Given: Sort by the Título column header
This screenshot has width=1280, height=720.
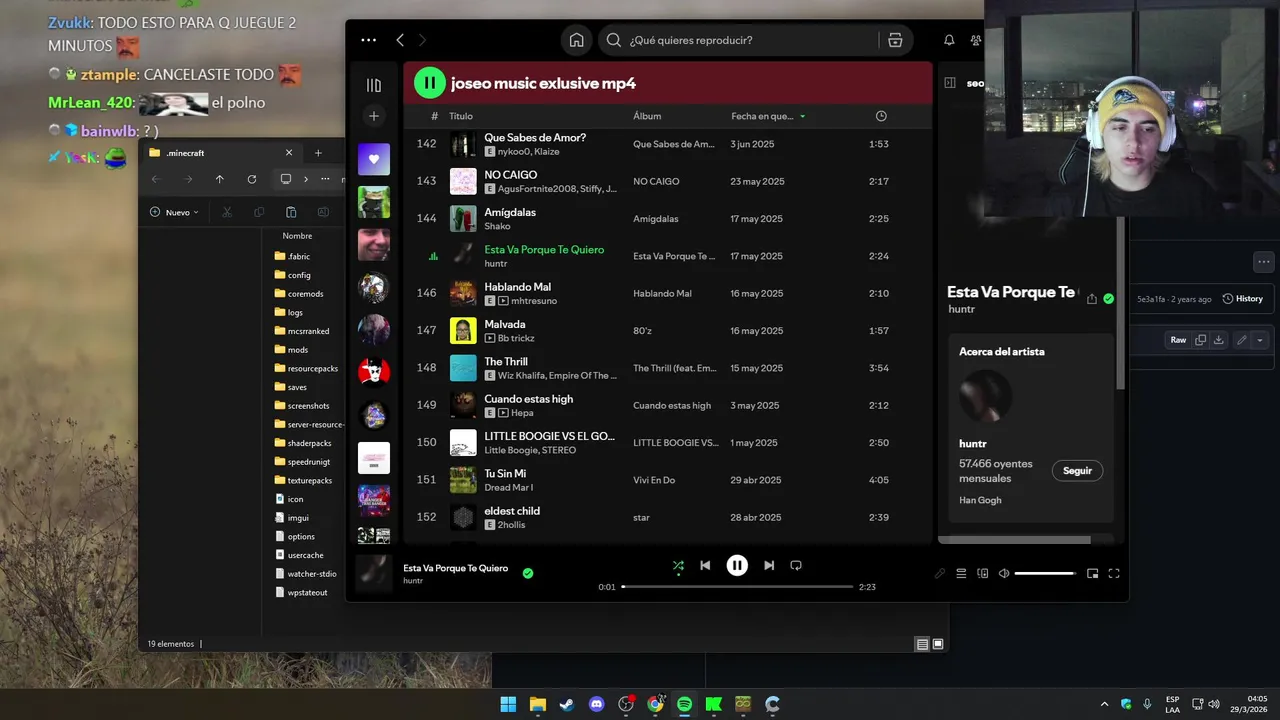Looking at the screenshot, I should pyautogui.click(x=461, y=116).
